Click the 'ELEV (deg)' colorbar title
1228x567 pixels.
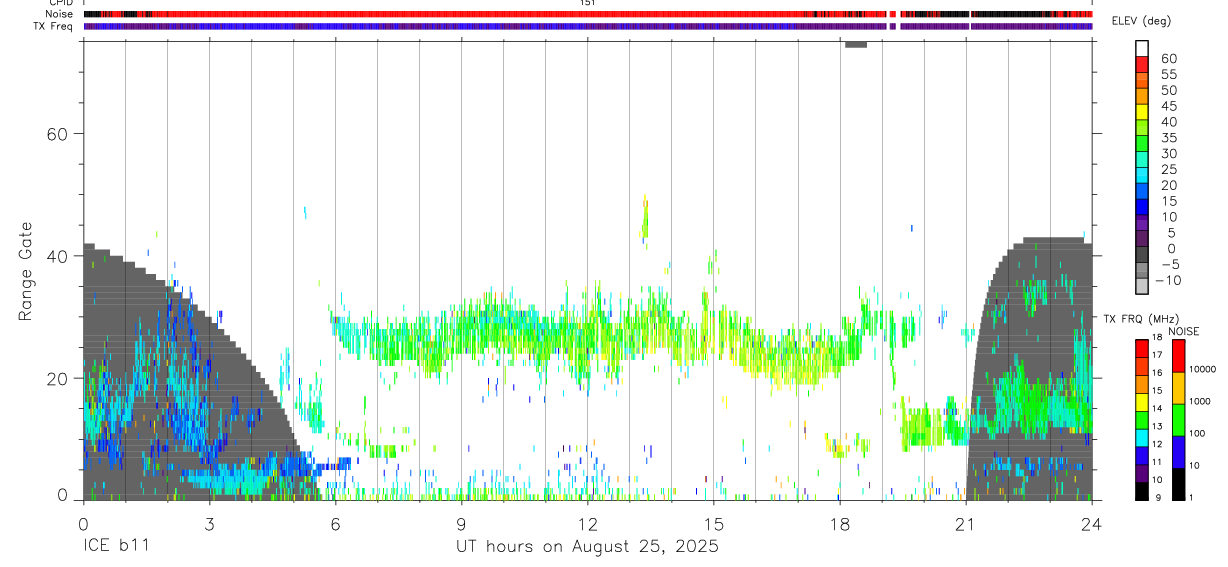(1141, 21)
